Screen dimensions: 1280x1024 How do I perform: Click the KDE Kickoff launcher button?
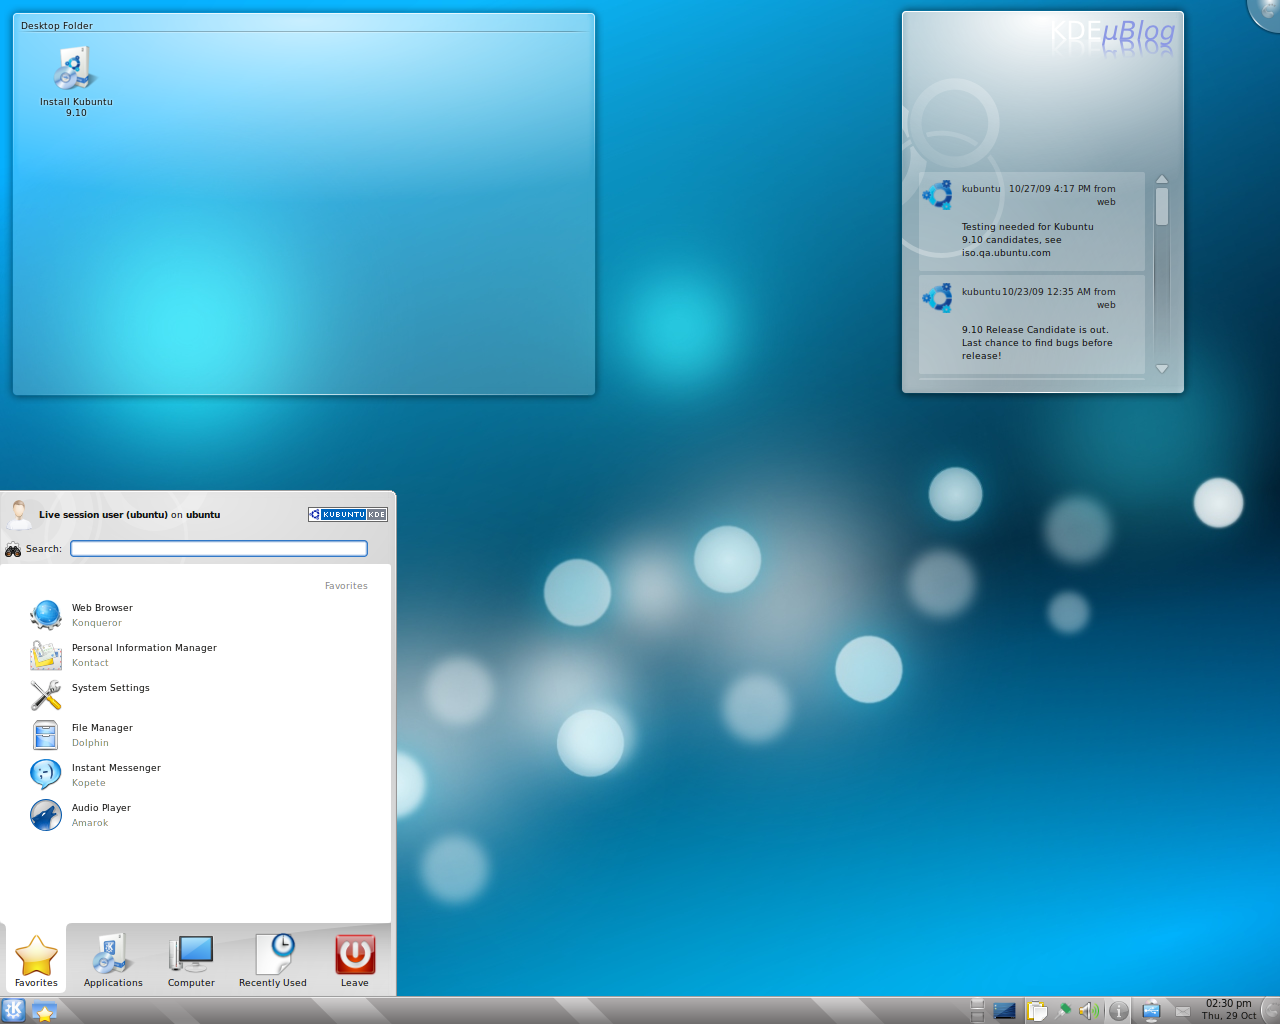pos(14,1010)
